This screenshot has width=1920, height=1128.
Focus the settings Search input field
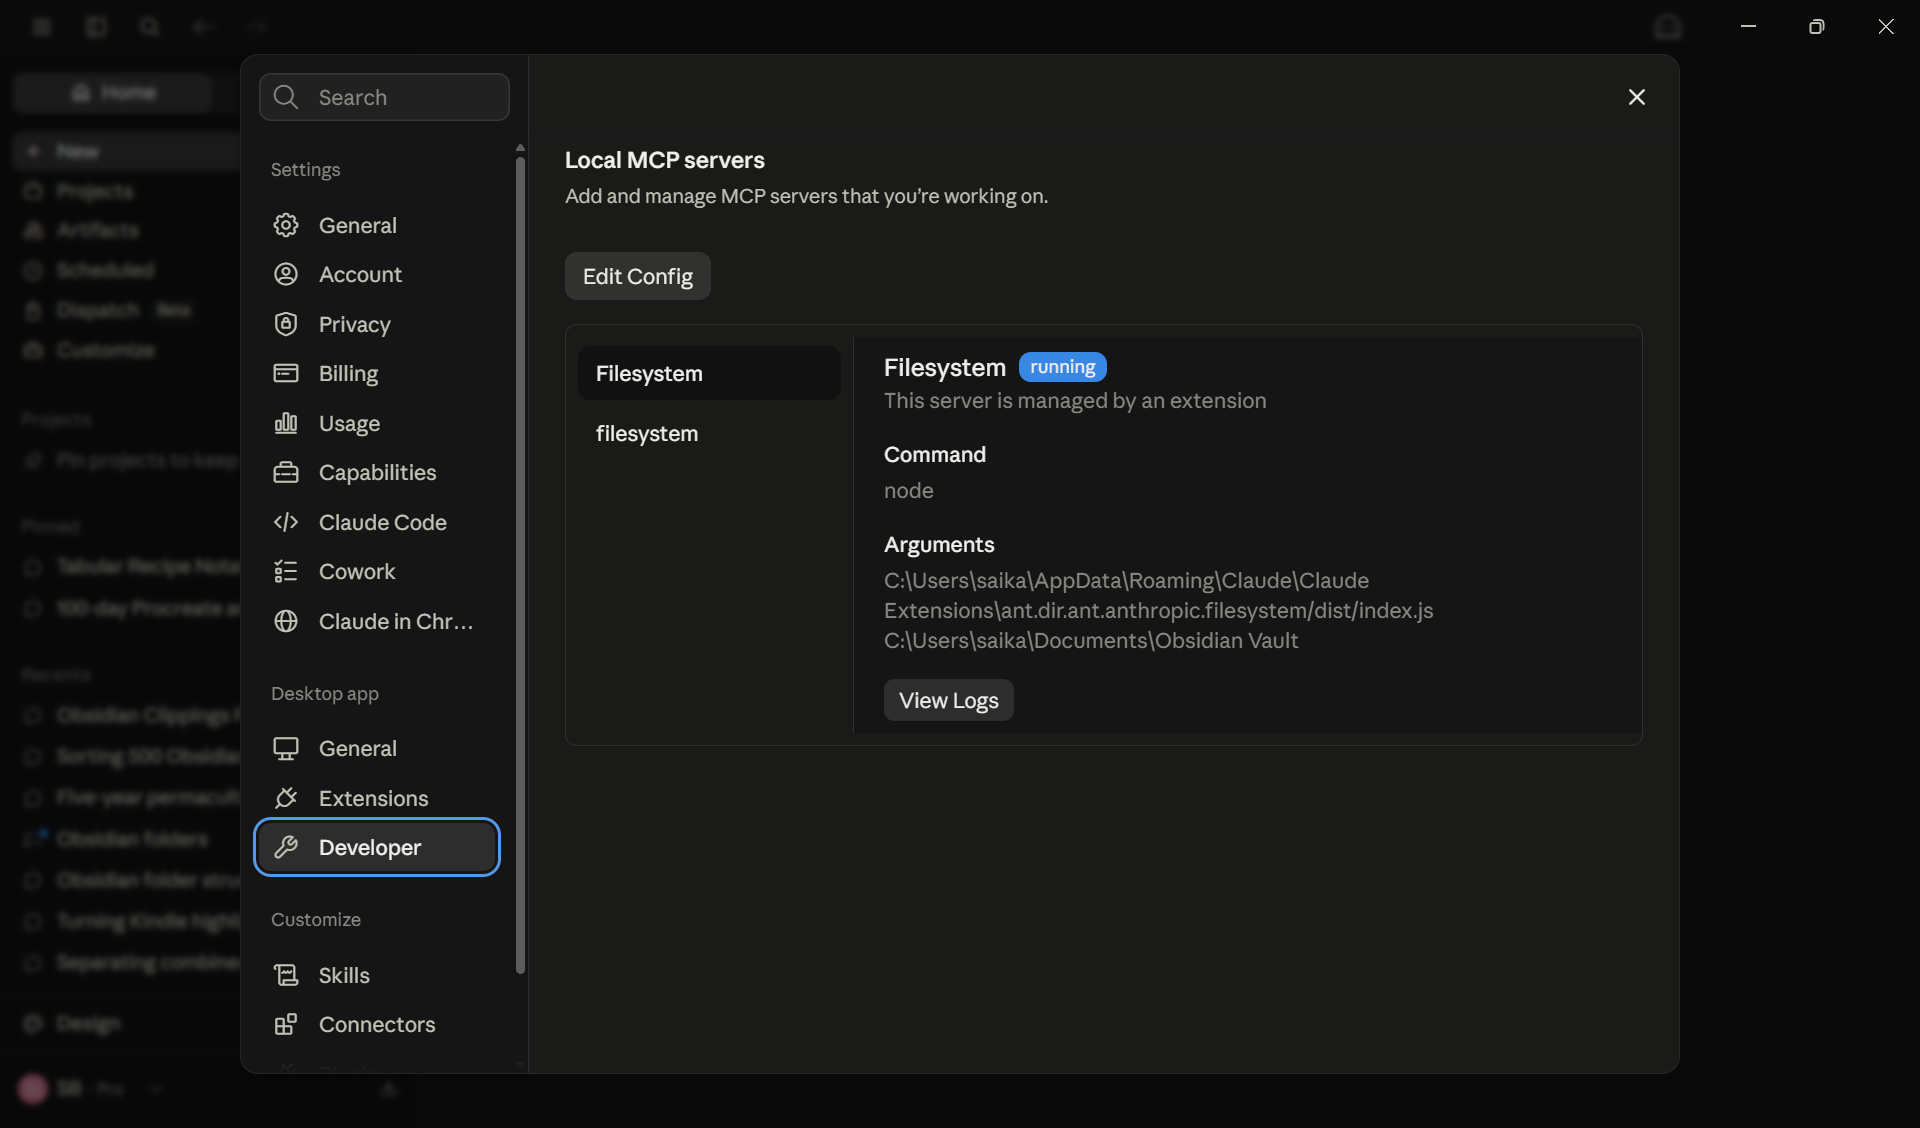(x=384, y=97)
